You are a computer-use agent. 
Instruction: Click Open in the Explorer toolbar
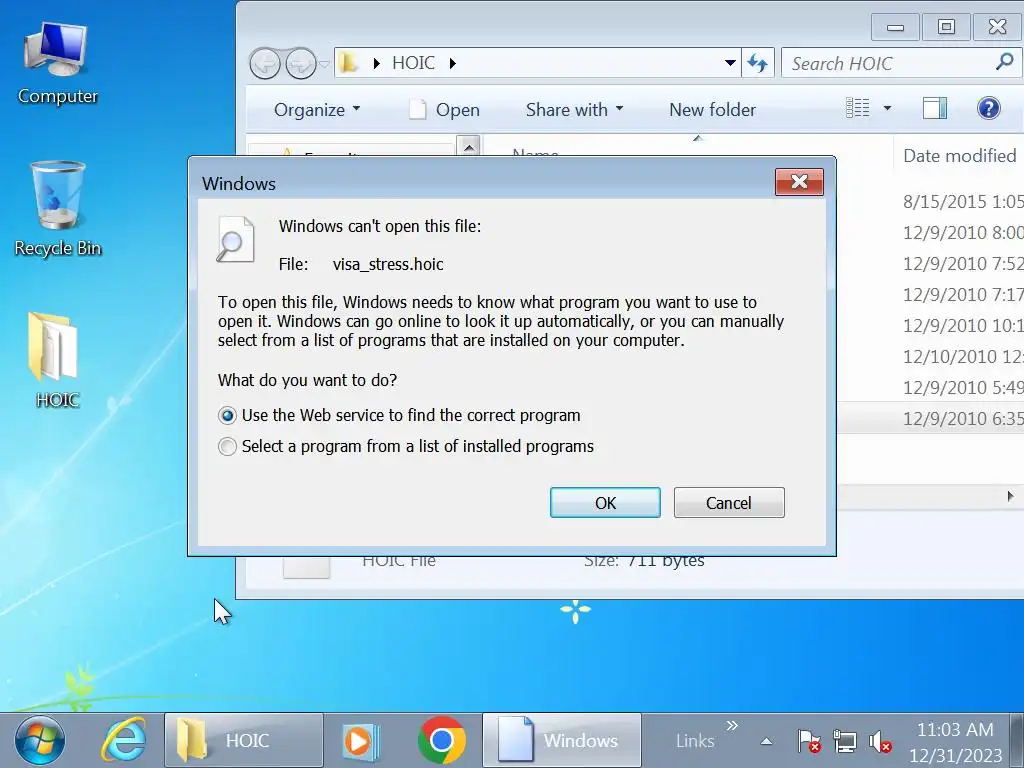pyautogui.click(x=445, y=109)
